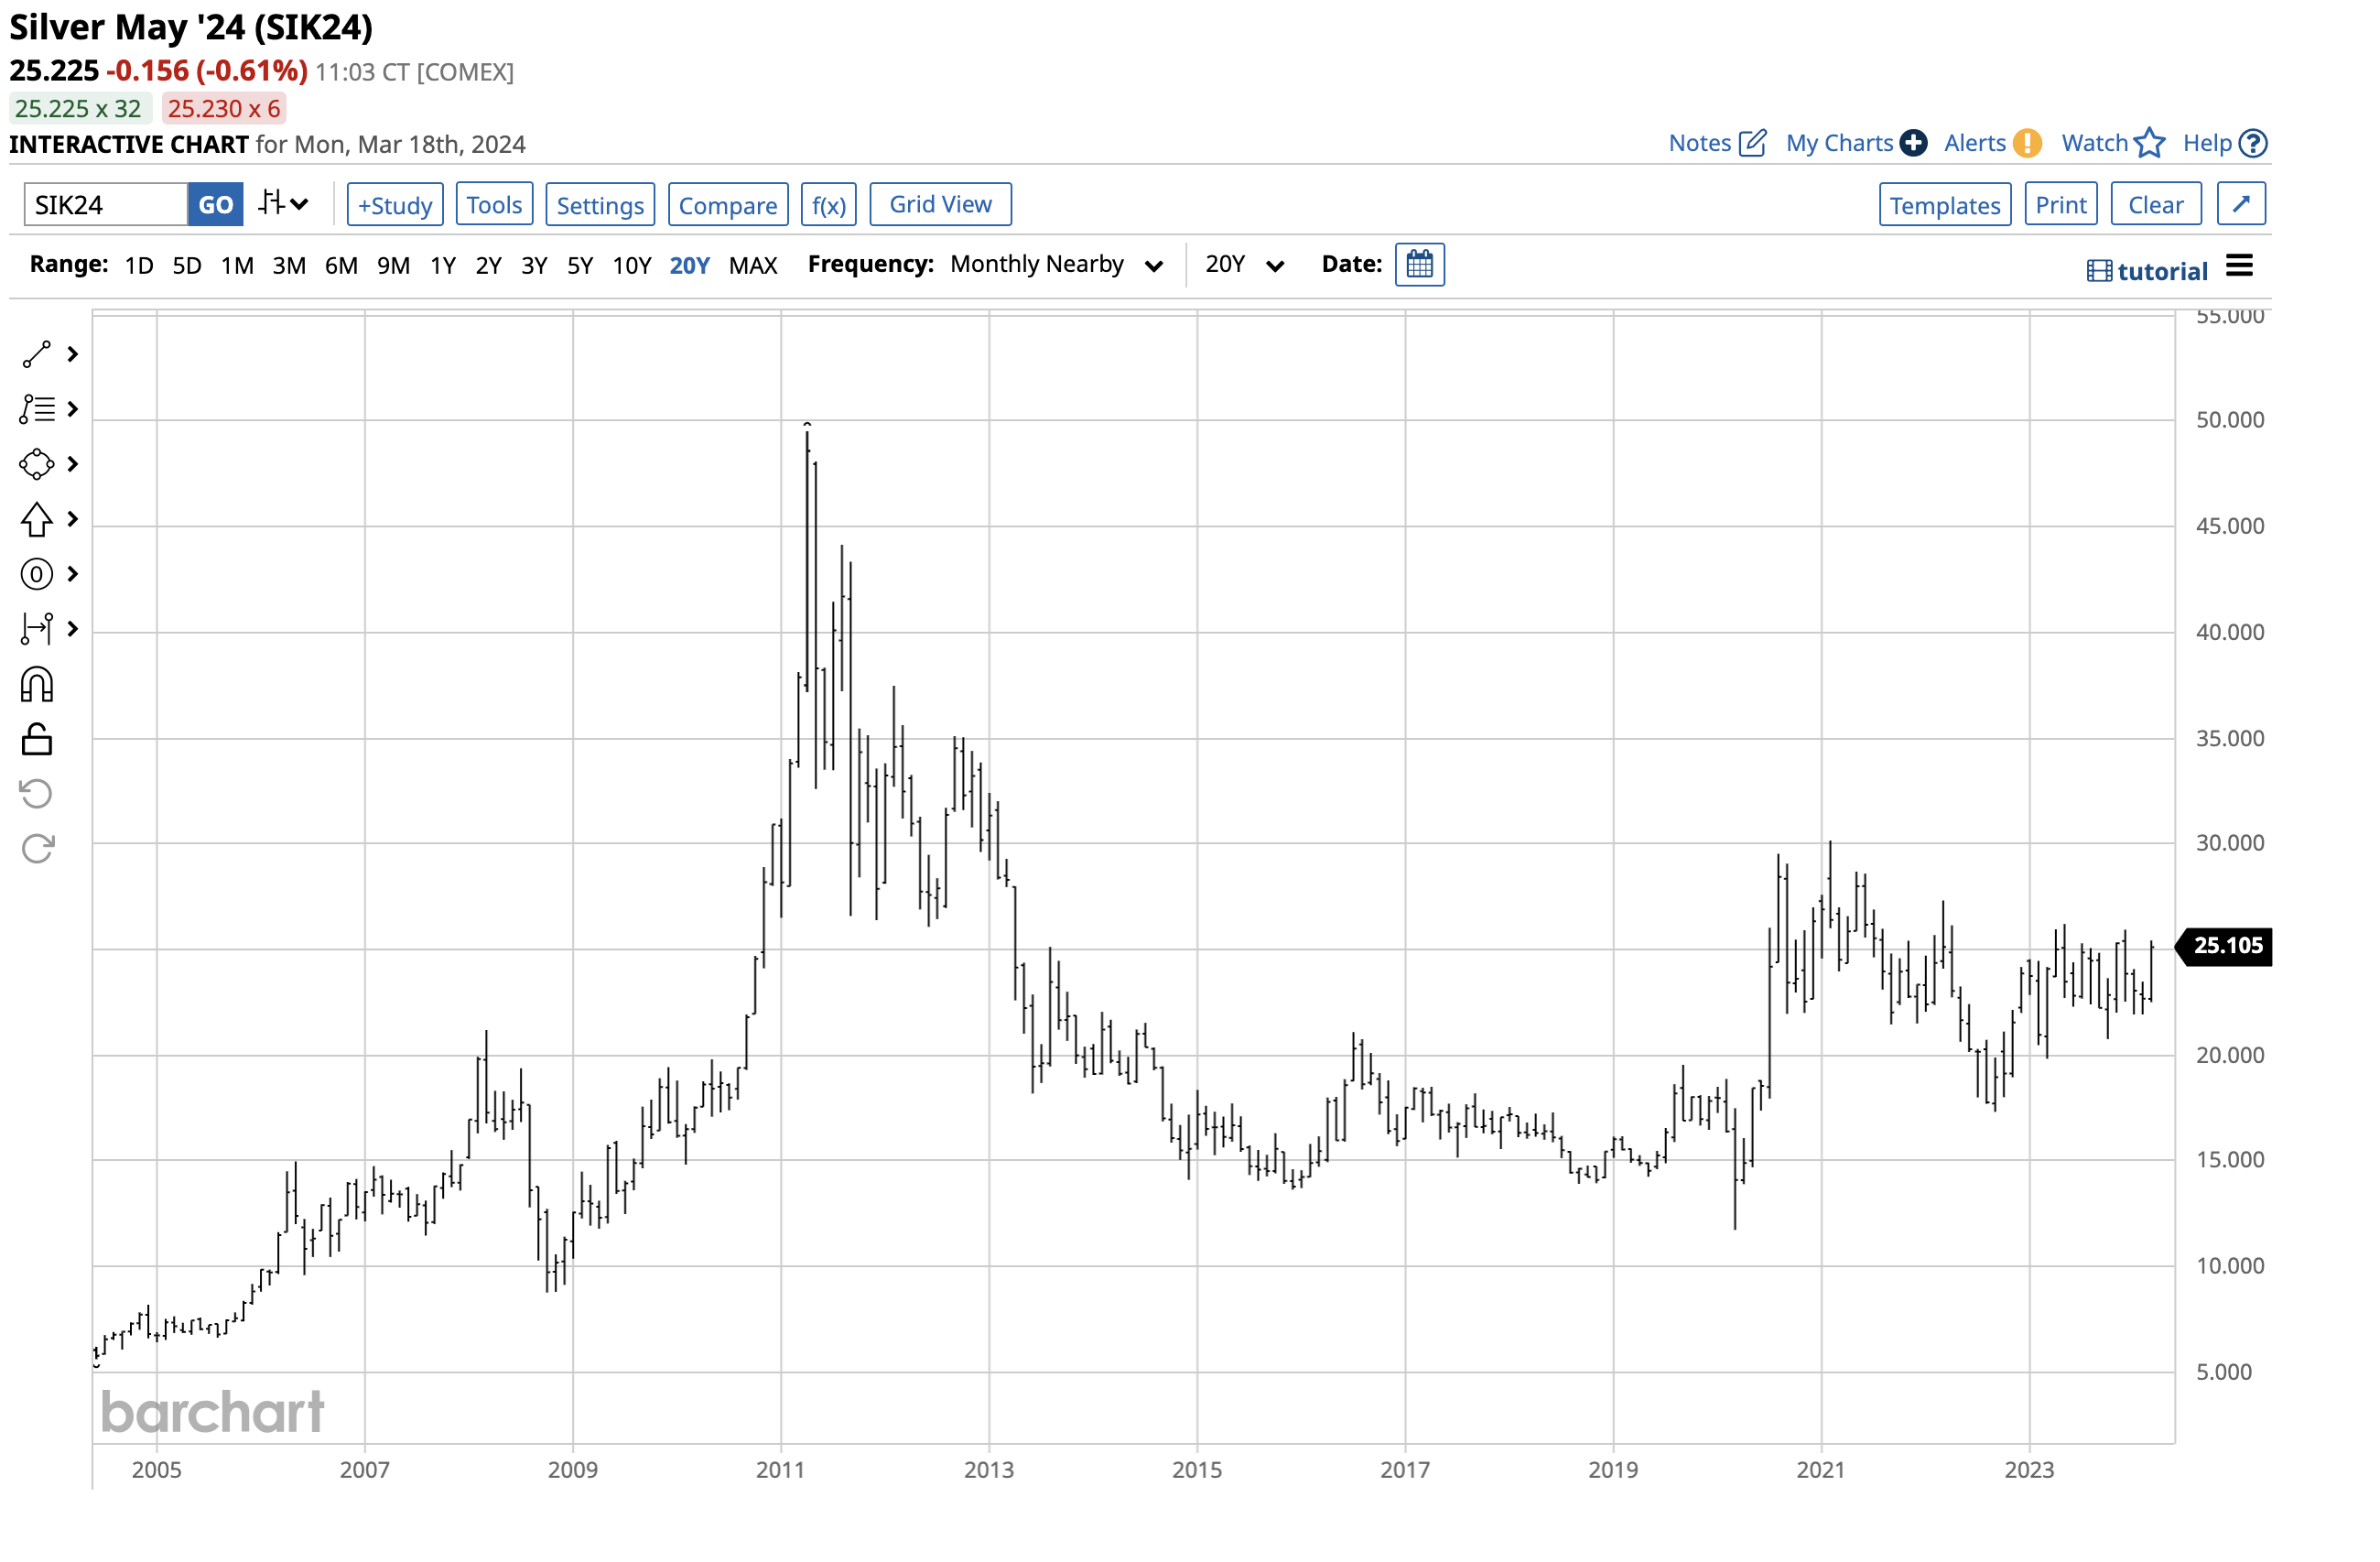Click the undo arrow icon
Screen dimensions: 2380x1562
[37, 794]
